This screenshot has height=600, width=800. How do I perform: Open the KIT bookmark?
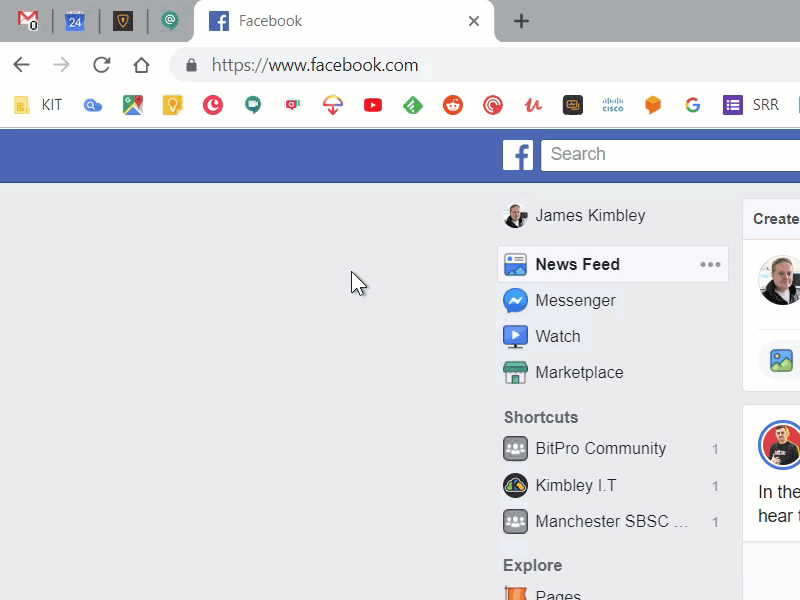tap(38, 105)
